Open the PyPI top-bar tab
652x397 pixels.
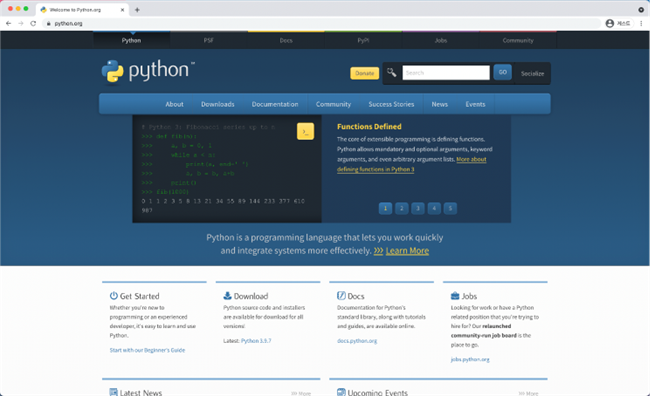click(363, 40)
